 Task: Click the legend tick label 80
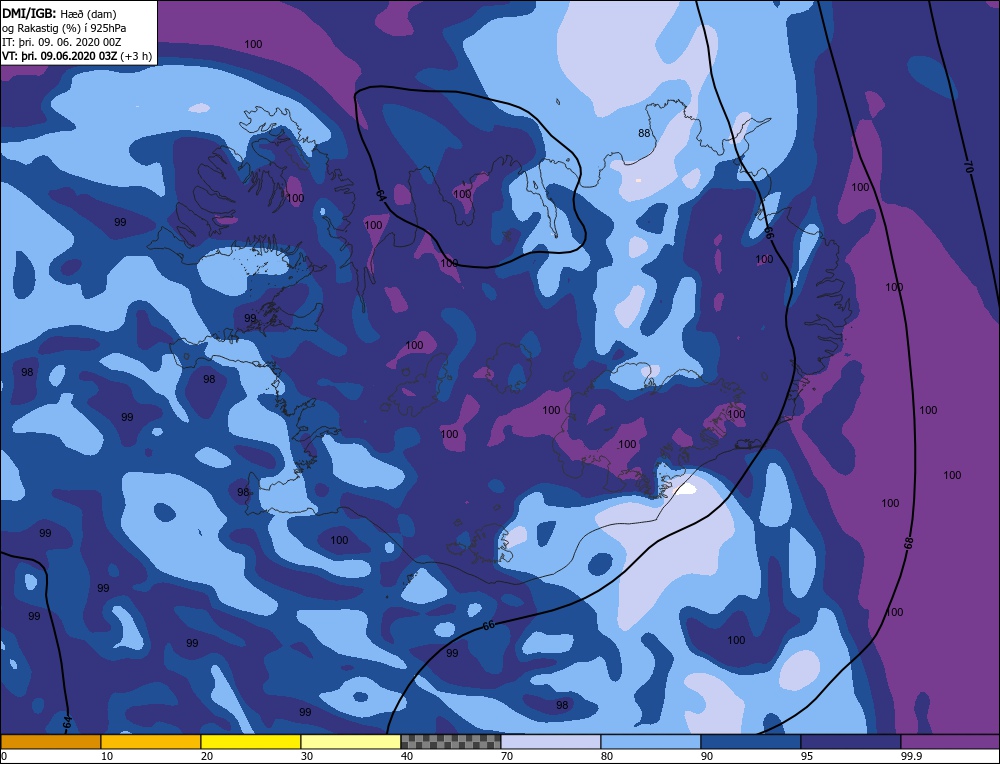tap(607, 756)
